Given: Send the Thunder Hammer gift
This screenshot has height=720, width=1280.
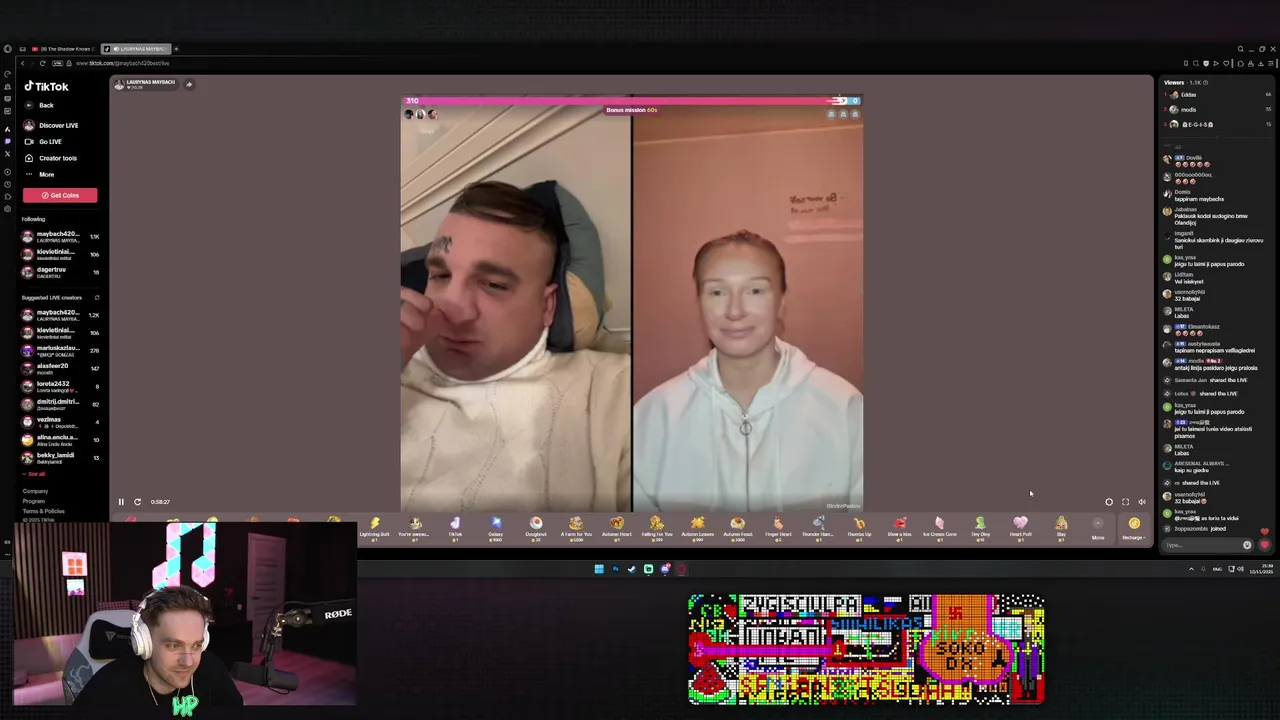Looking at the screenshot, I should (818, 528).
